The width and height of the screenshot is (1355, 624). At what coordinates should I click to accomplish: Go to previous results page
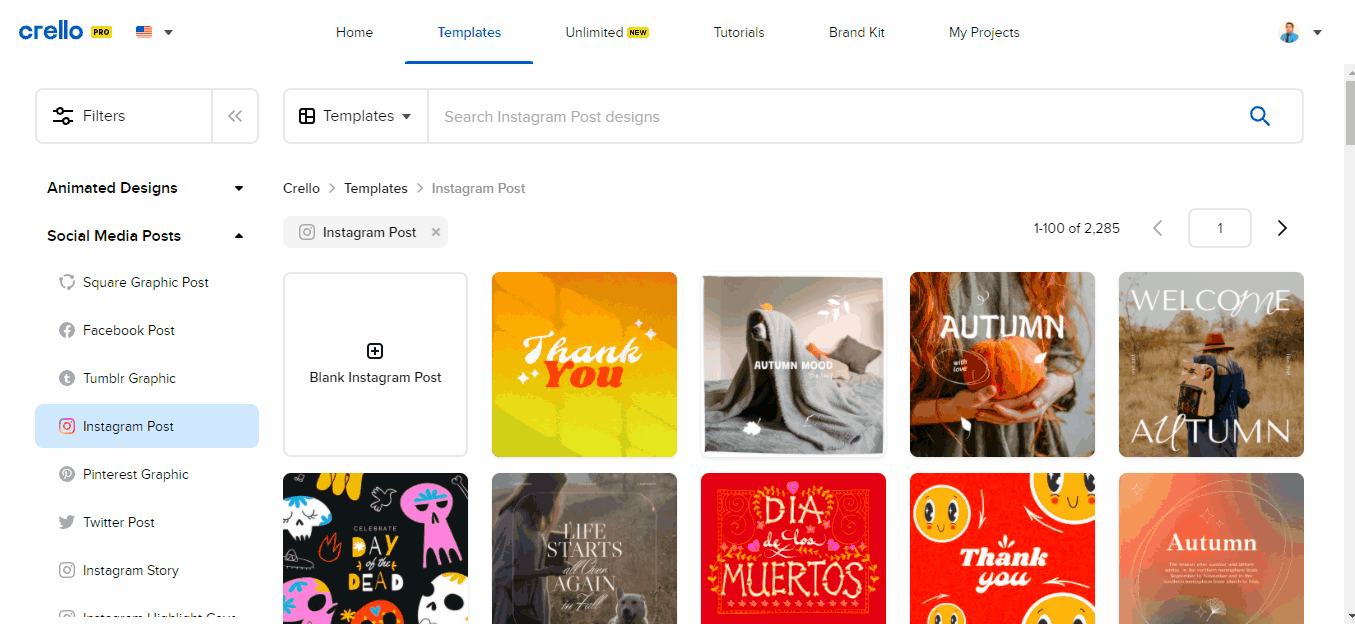[x=1158, y=228]
